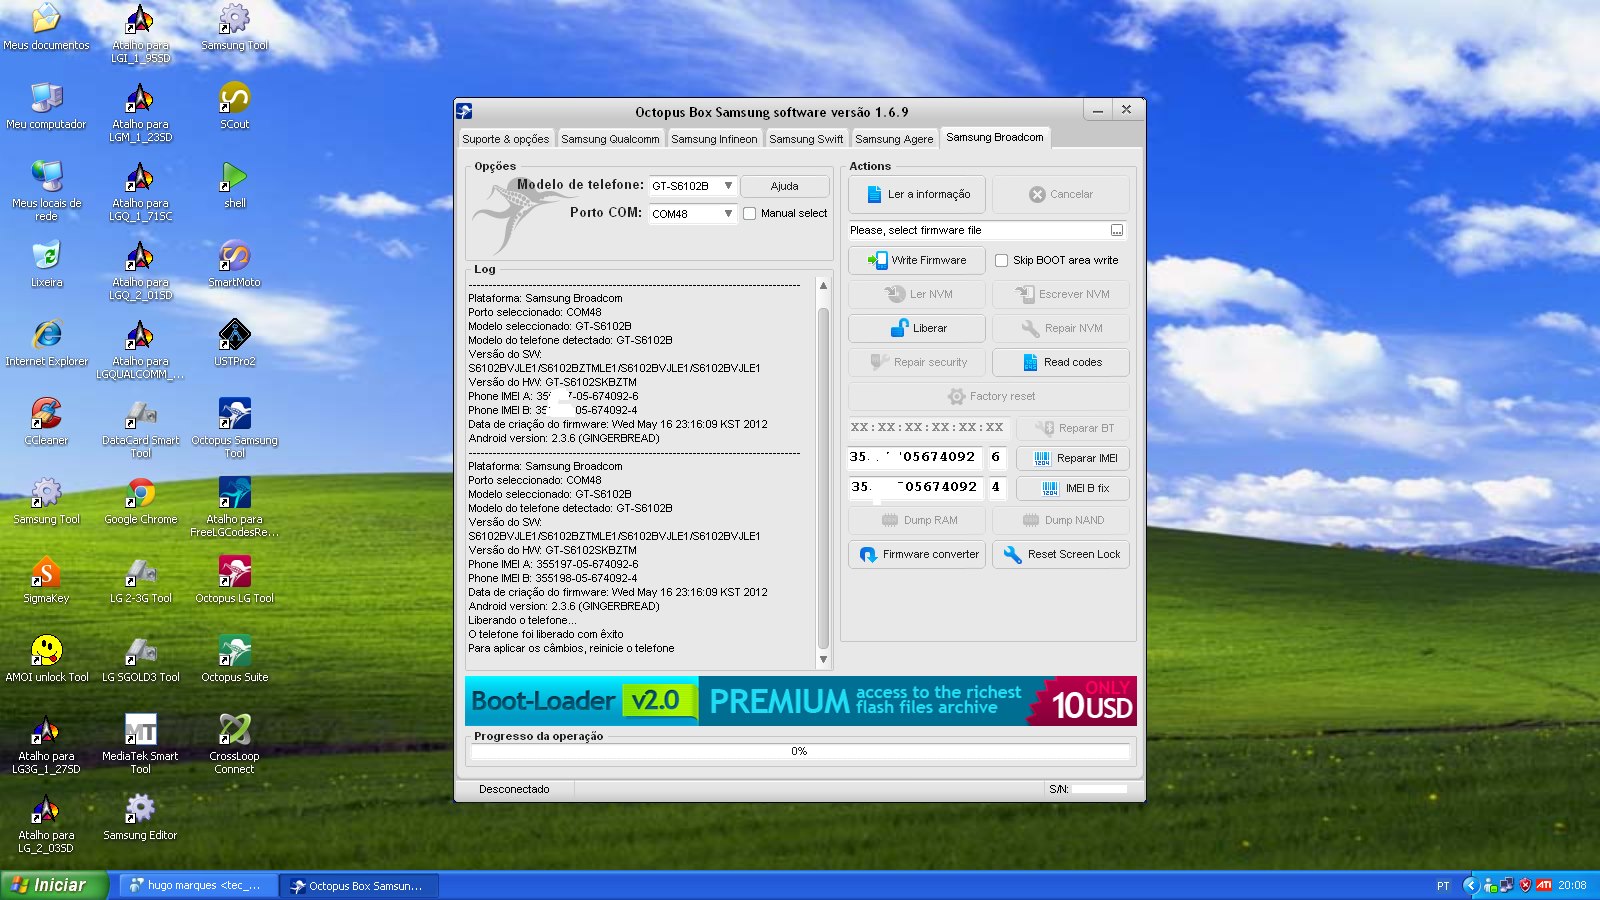Launch the Octopus Suite desktop icon
Viewport: 1600px width, 900px height.
coord(234,658)
